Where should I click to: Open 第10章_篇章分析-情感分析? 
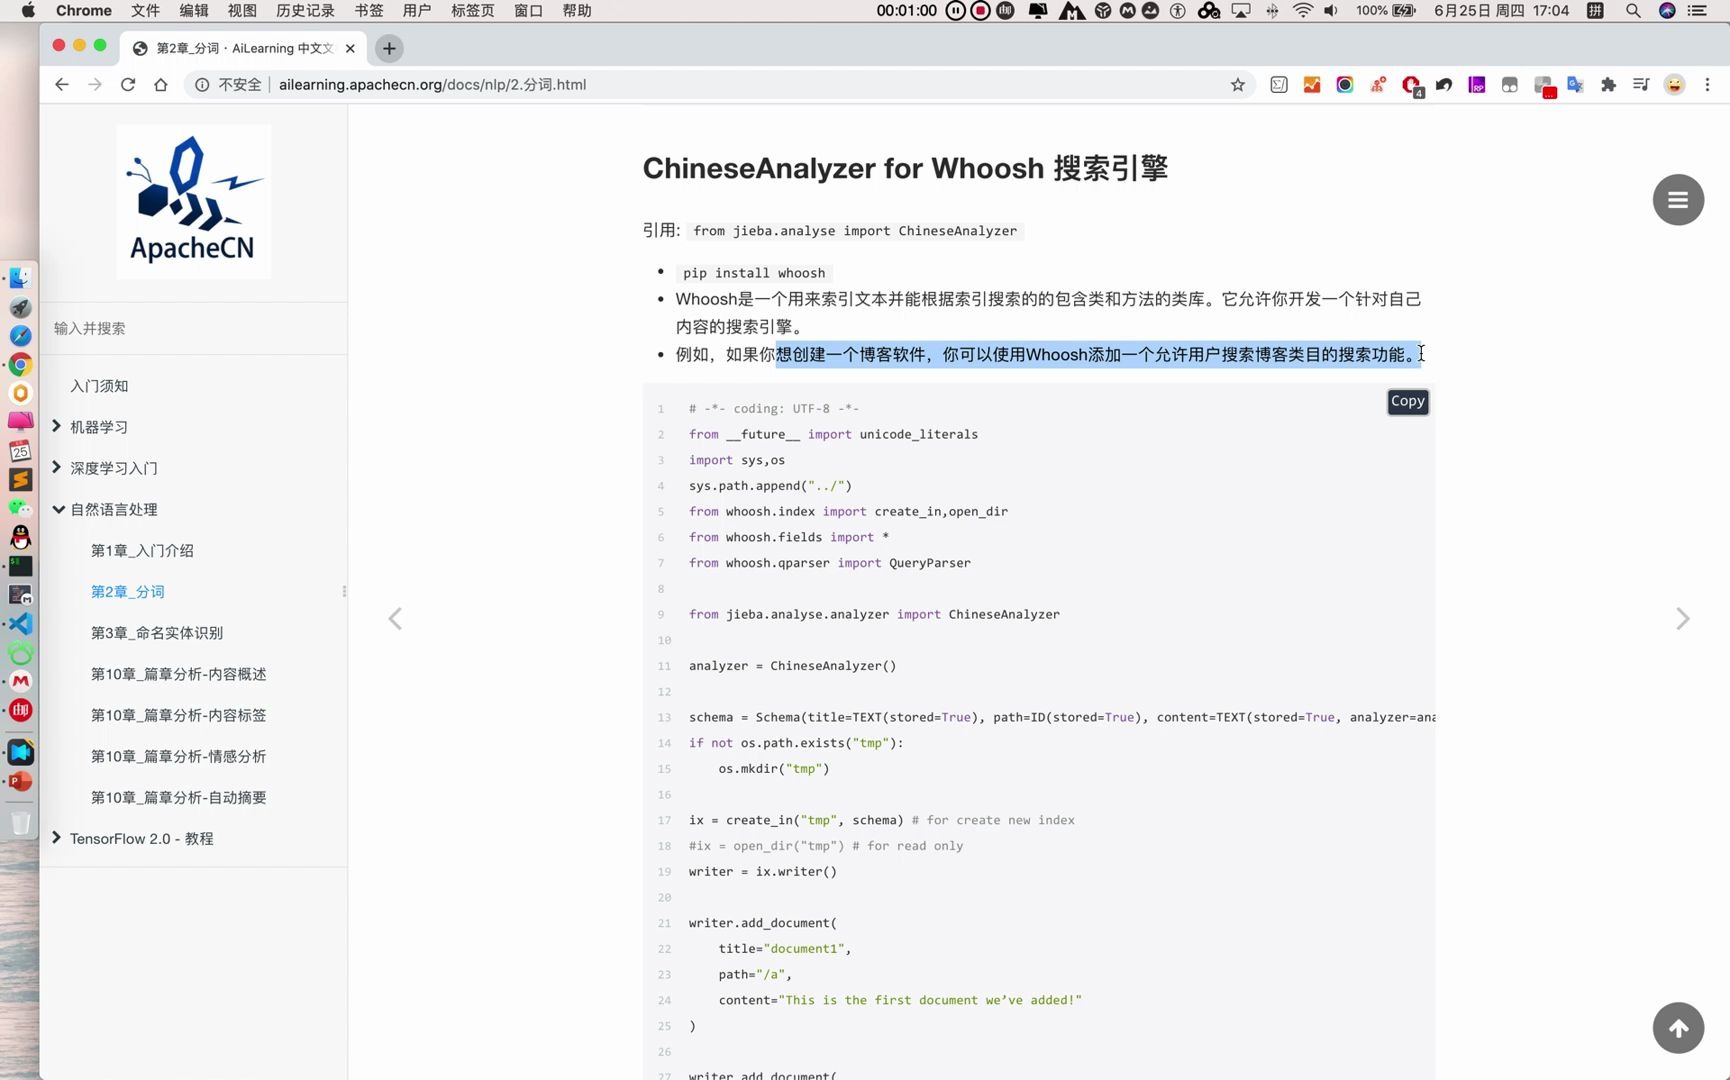point(178,756)
